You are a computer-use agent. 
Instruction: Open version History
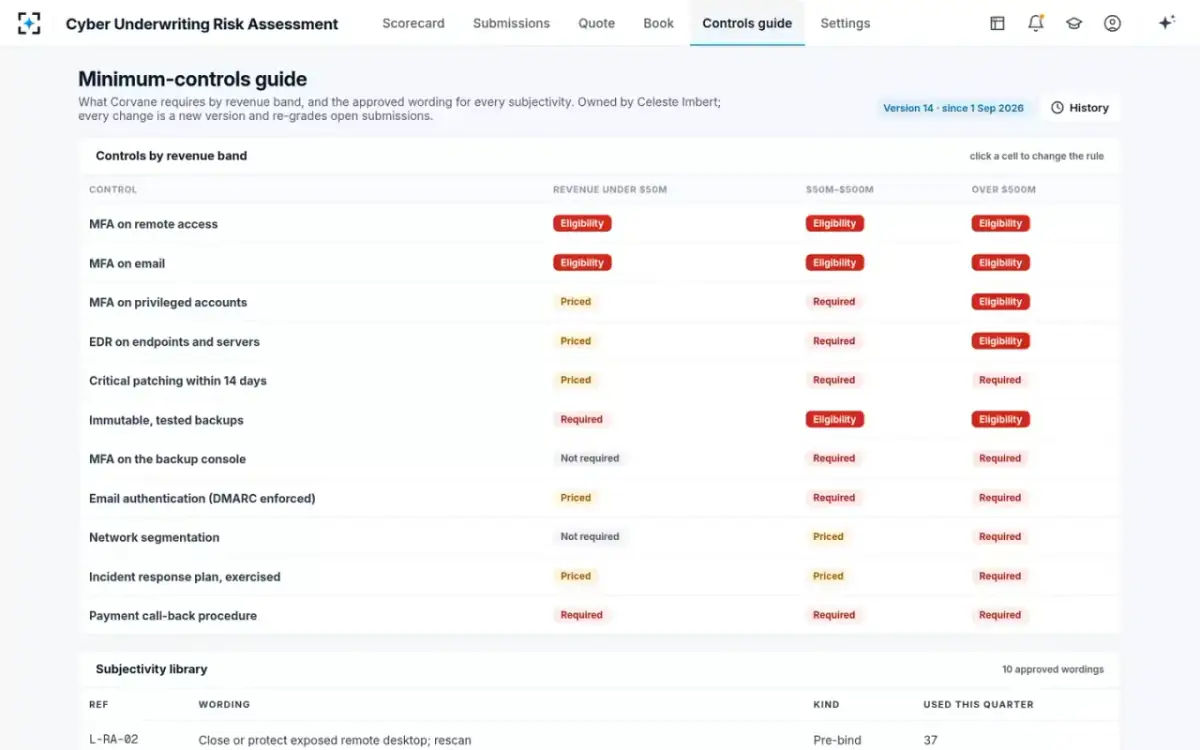[x=1080, y=108]
